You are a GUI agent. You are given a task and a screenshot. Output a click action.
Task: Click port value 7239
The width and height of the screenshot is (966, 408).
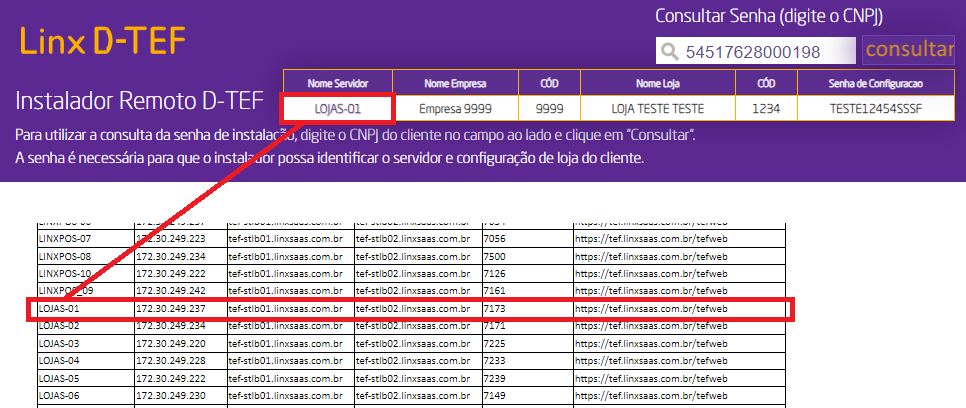(x=495, y=378)
